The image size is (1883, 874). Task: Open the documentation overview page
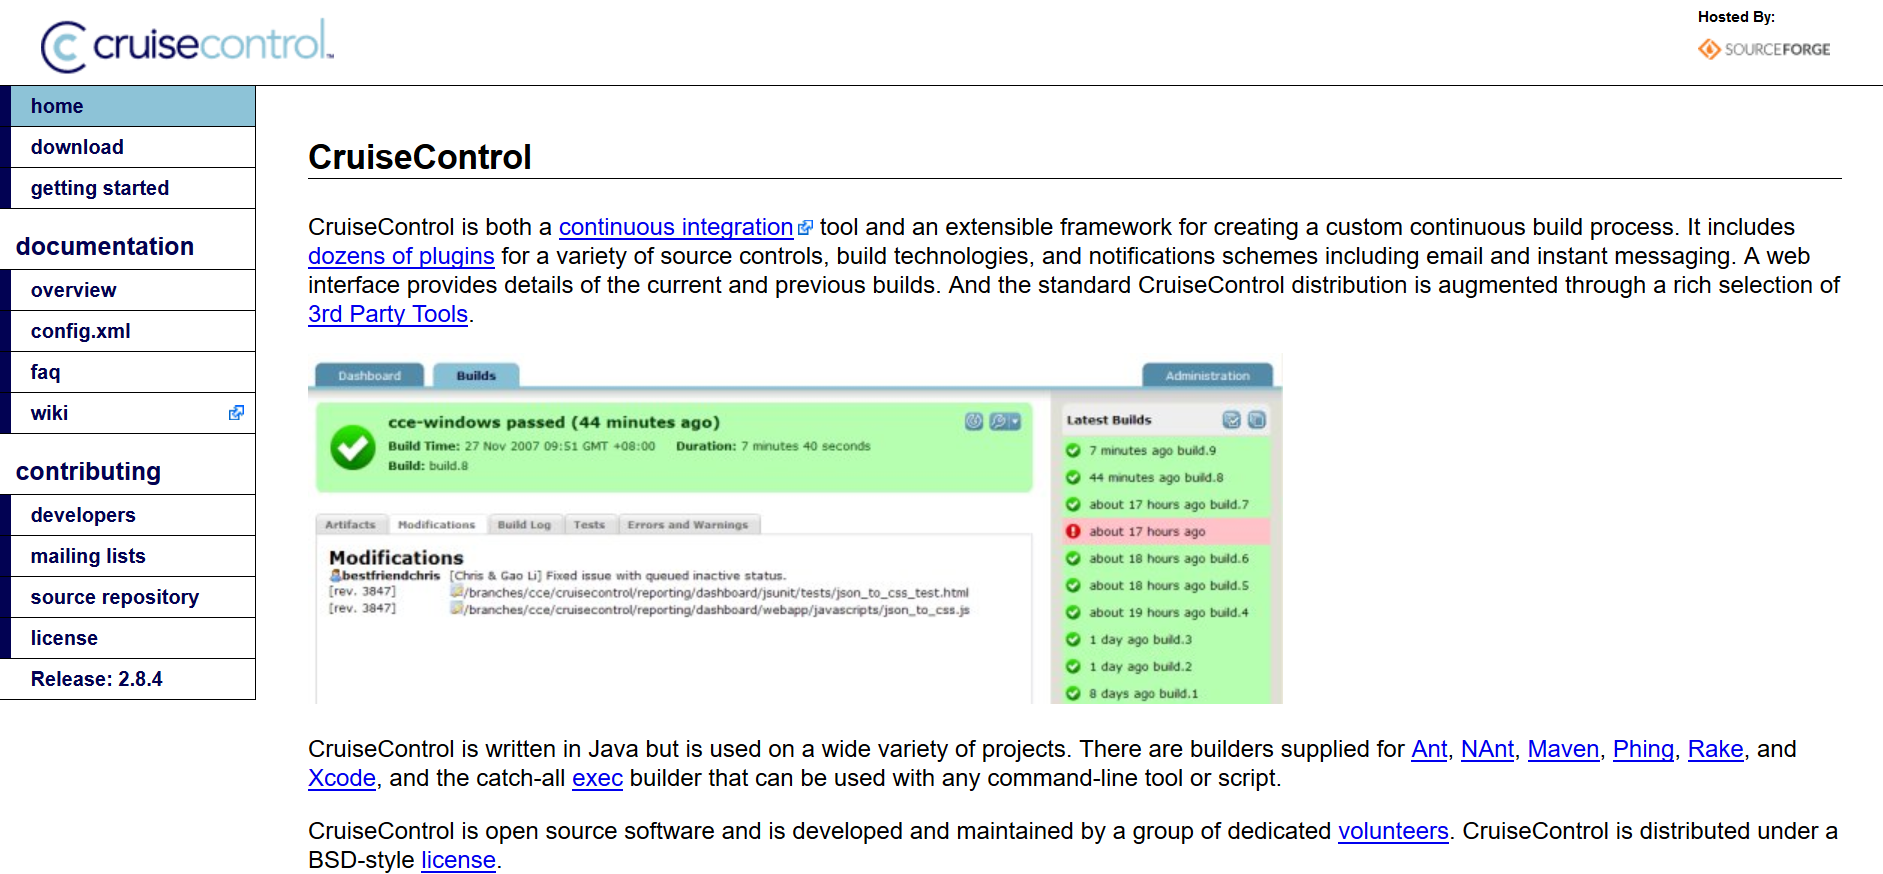[132, 290]
